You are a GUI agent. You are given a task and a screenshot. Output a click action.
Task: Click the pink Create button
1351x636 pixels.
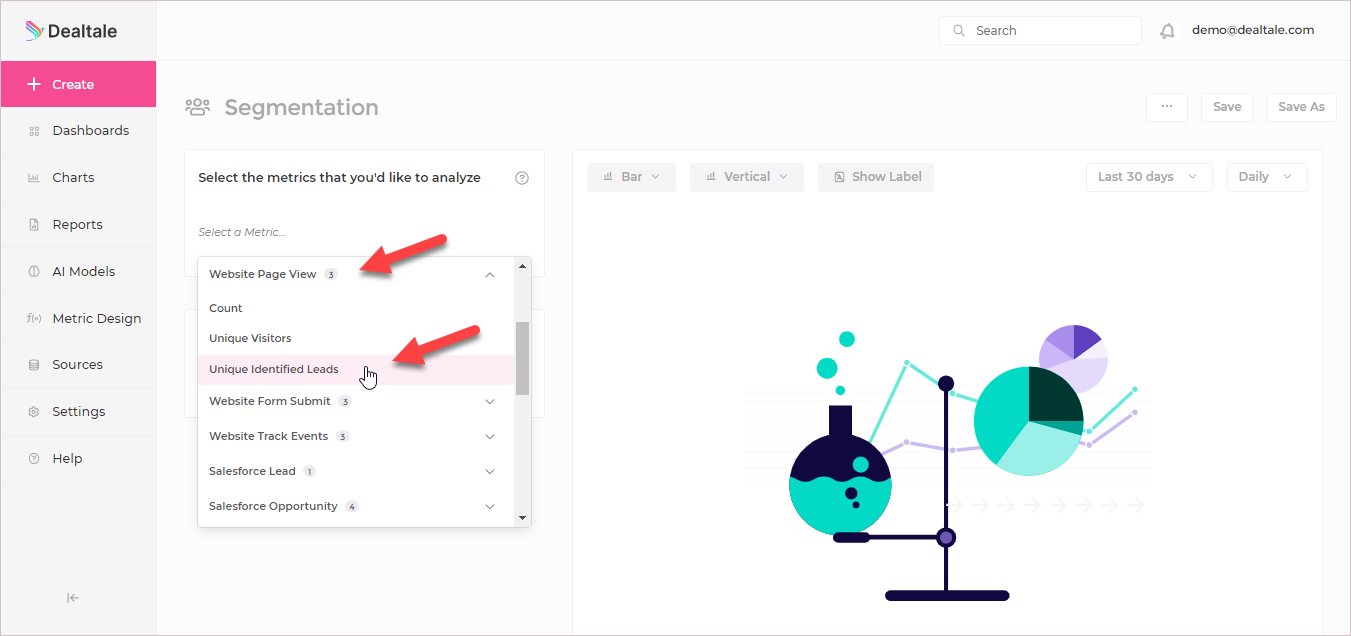point(78,84)
